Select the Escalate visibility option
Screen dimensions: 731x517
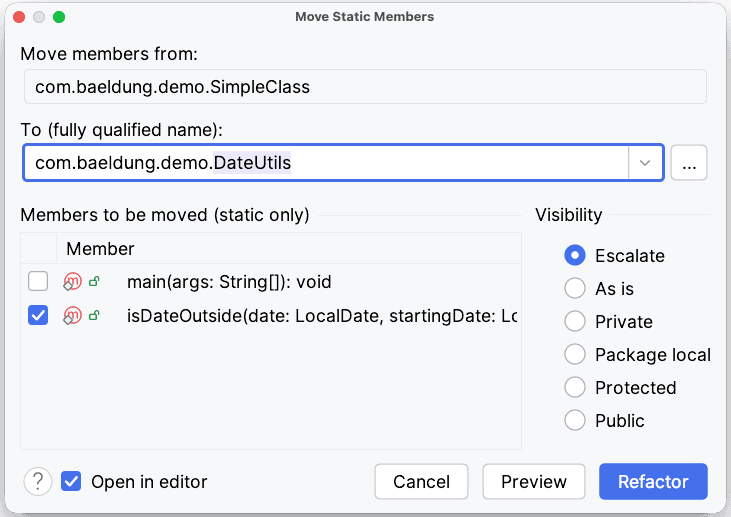[x=575, y=255]
